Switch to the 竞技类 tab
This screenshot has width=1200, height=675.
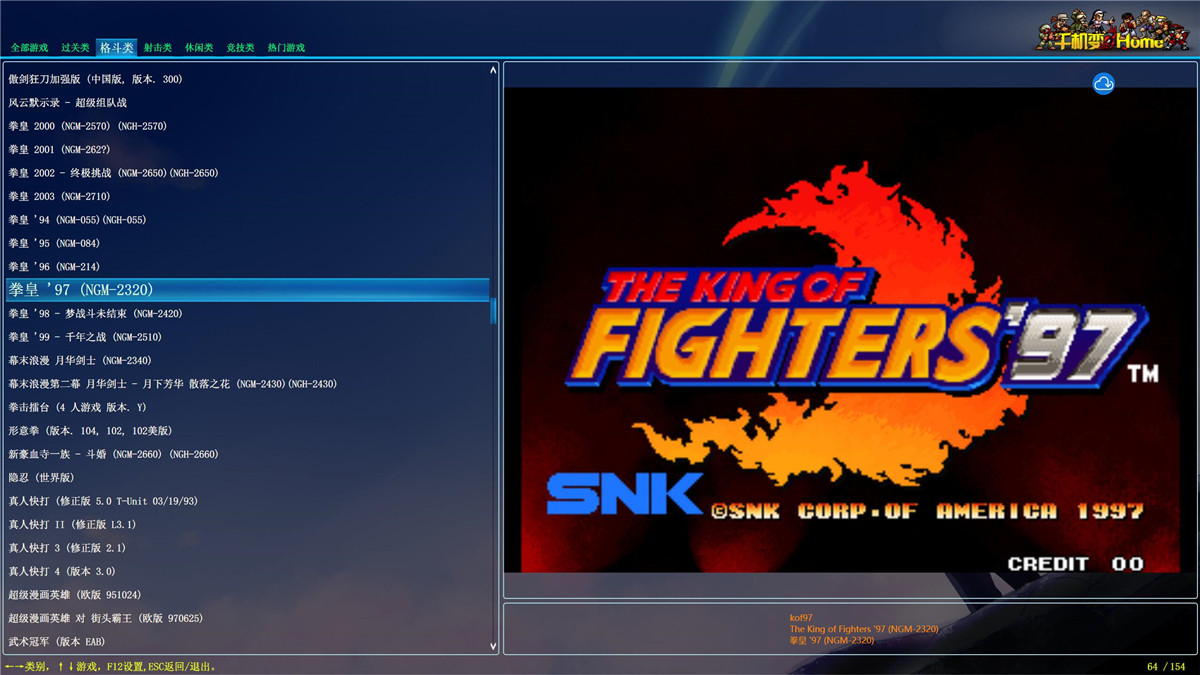240,48
